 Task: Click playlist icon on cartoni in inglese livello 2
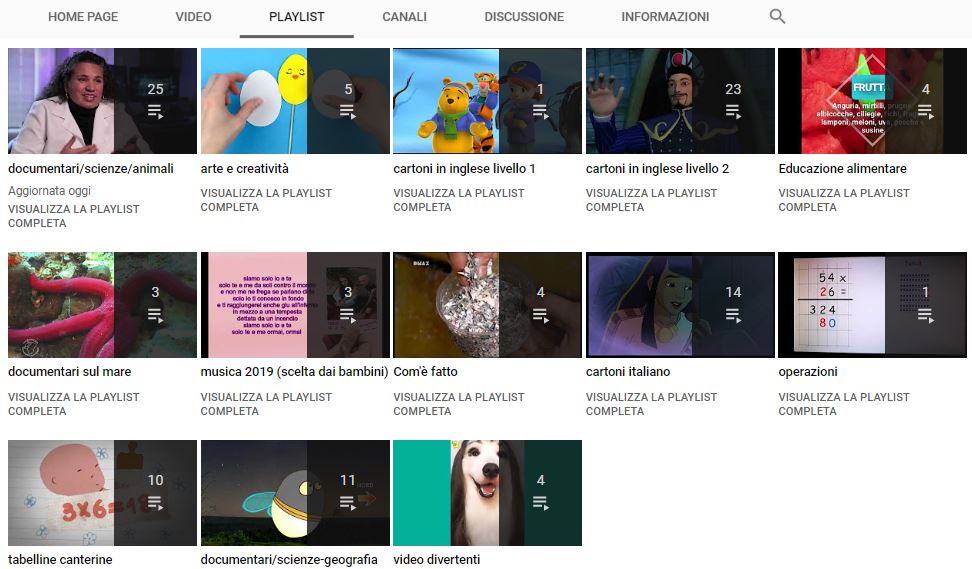pos(733,112)
